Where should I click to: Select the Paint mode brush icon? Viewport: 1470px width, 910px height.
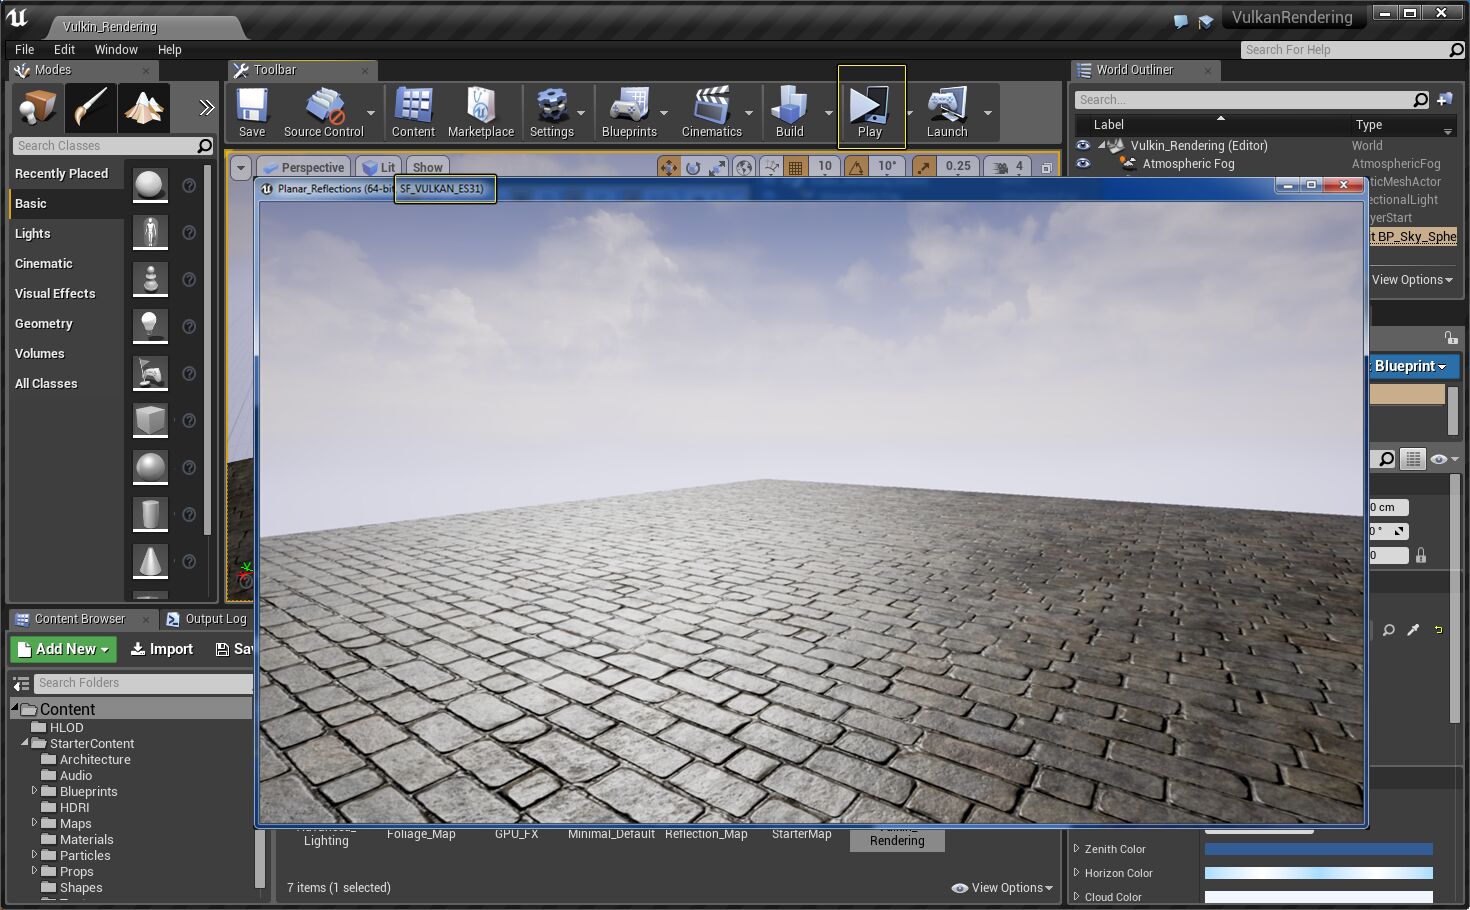[91, 108]
